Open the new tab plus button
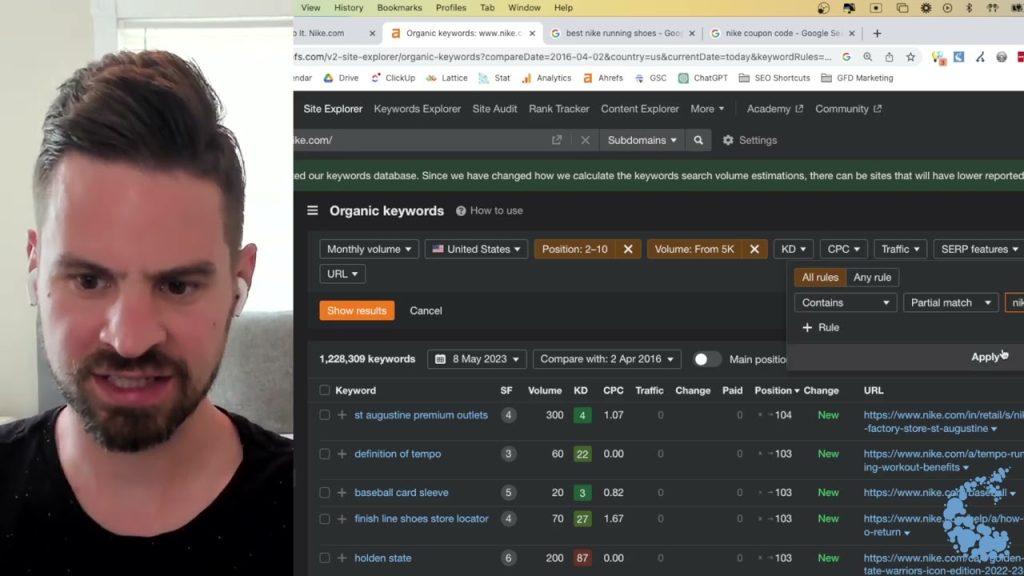Screen dimensions: 1024x576 coord(877,33)
